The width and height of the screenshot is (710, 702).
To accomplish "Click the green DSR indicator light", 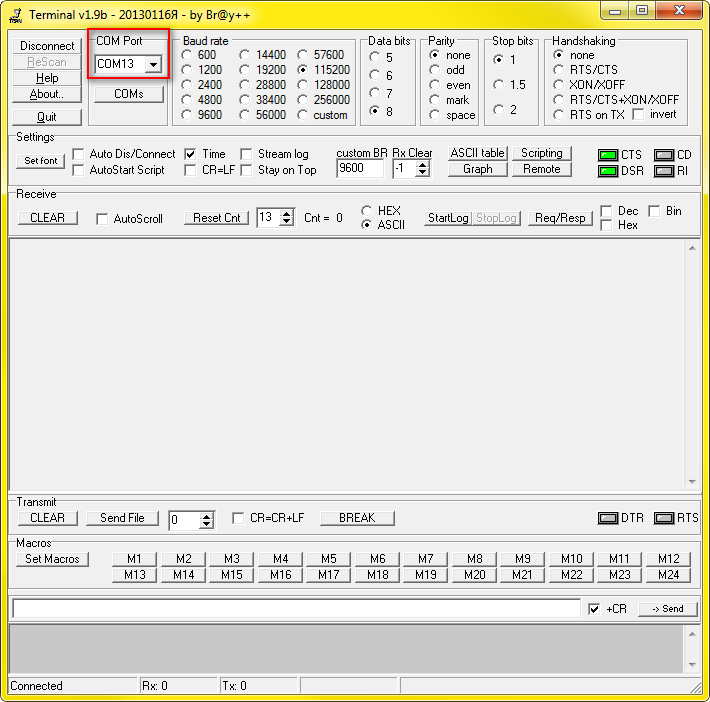I will [x=607, y=171].
